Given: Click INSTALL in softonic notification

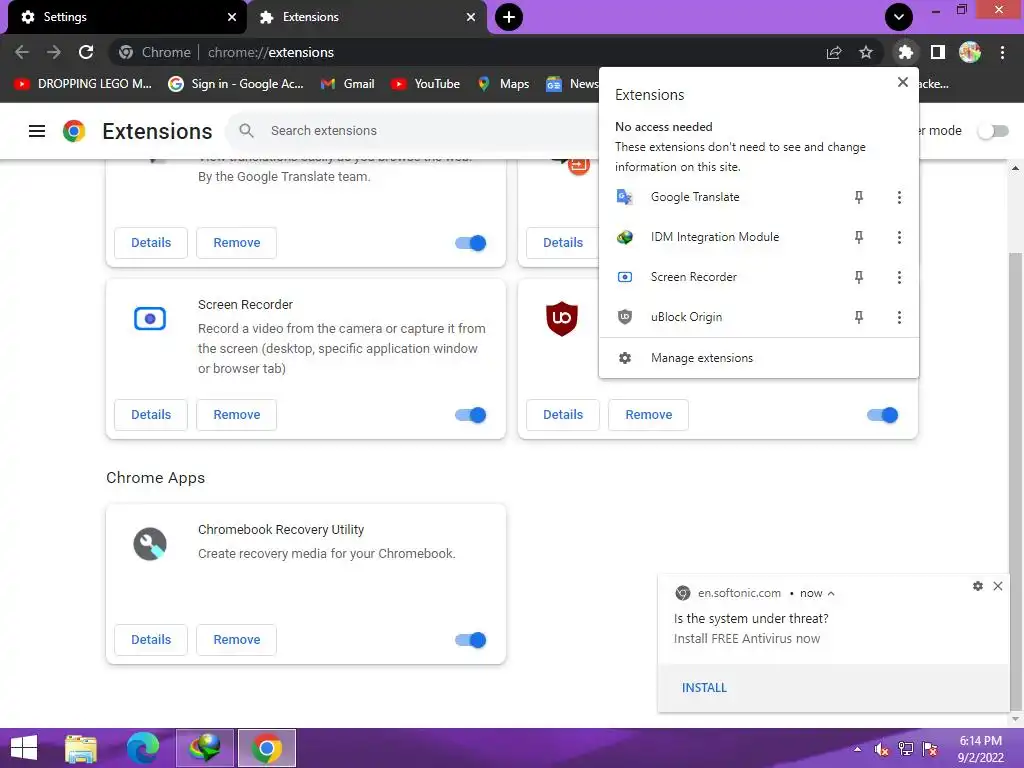Looking at the screenshot, I should tap(704, 688).
